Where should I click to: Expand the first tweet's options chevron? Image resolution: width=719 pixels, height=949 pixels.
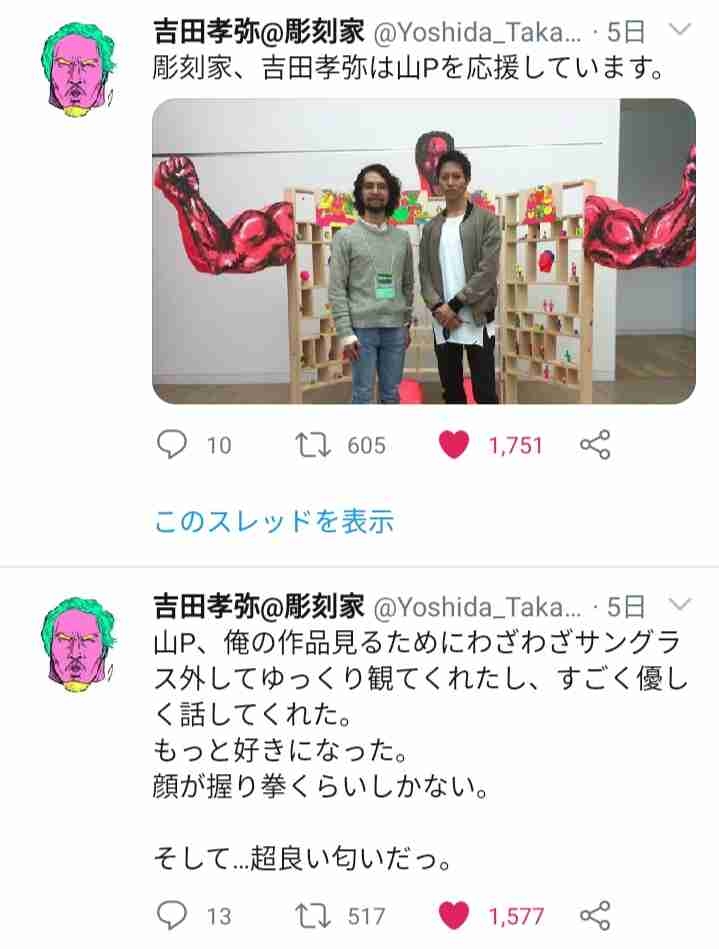(x=680, y=30)
